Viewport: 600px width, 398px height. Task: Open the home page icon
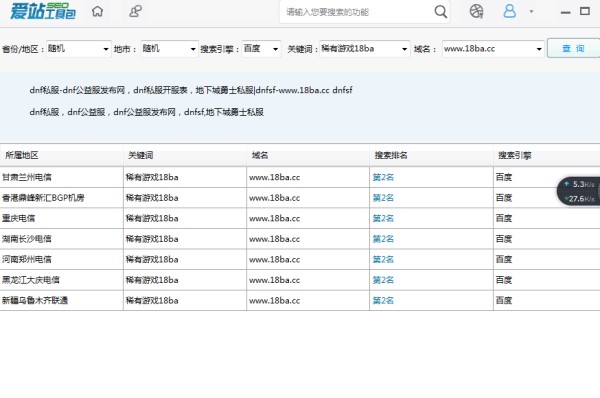pyautogui.click(x=98, y=11)
